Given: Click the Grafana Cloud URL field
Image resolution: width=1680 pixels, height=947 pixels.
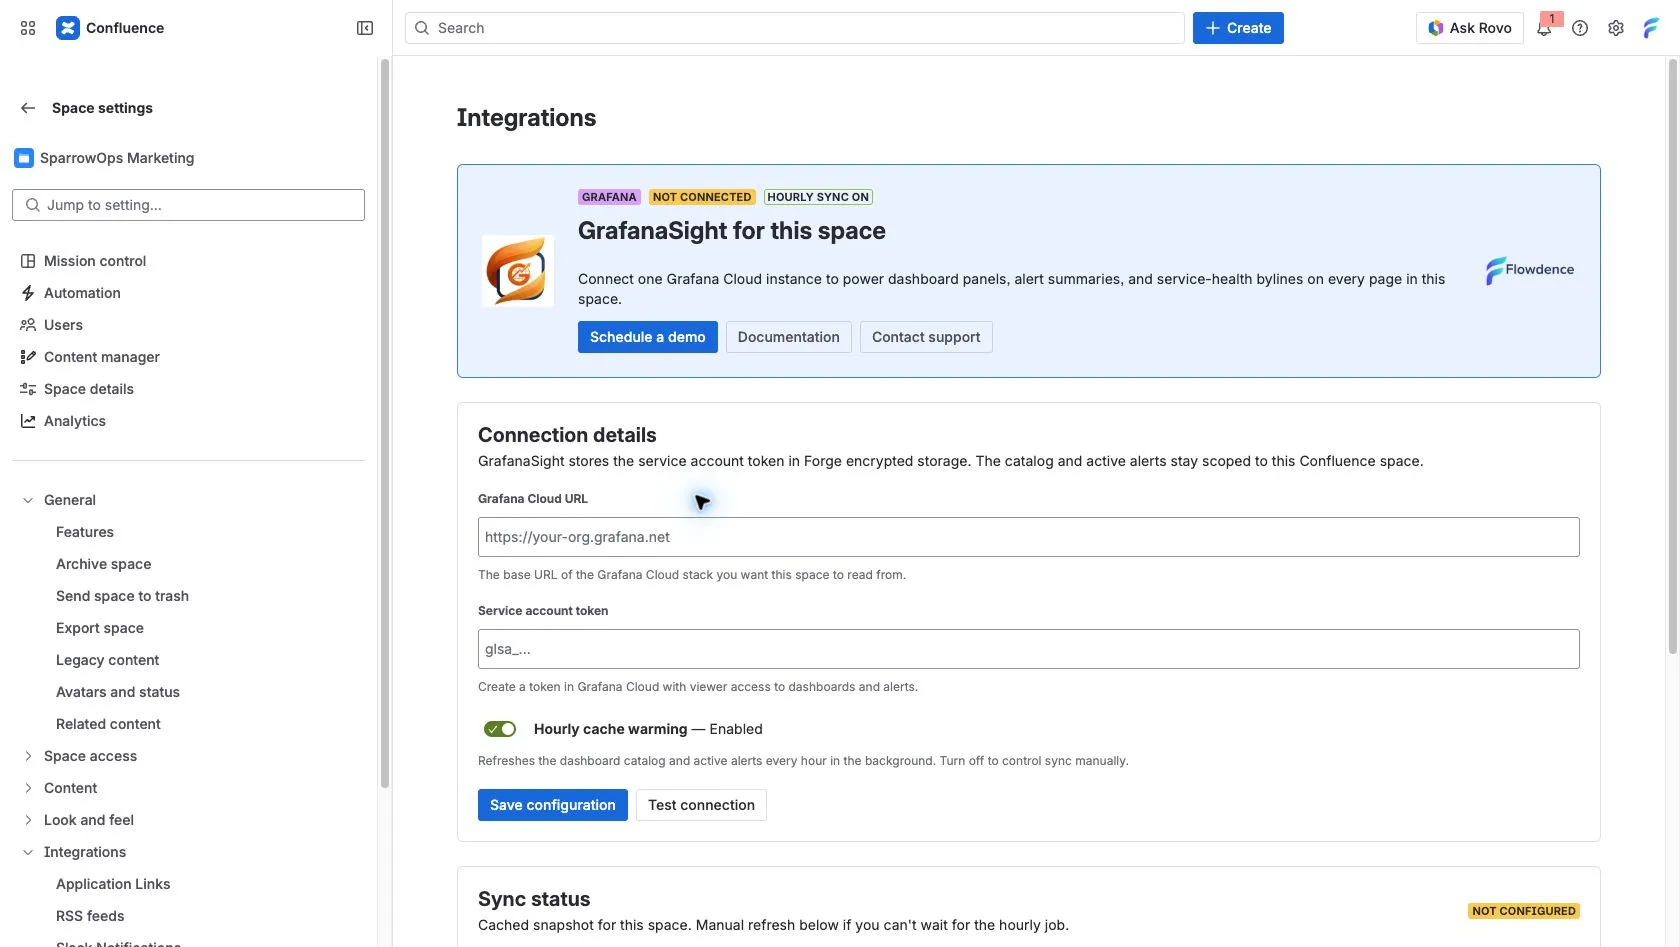Looking at the screenshot, I should pos(1029,537).
